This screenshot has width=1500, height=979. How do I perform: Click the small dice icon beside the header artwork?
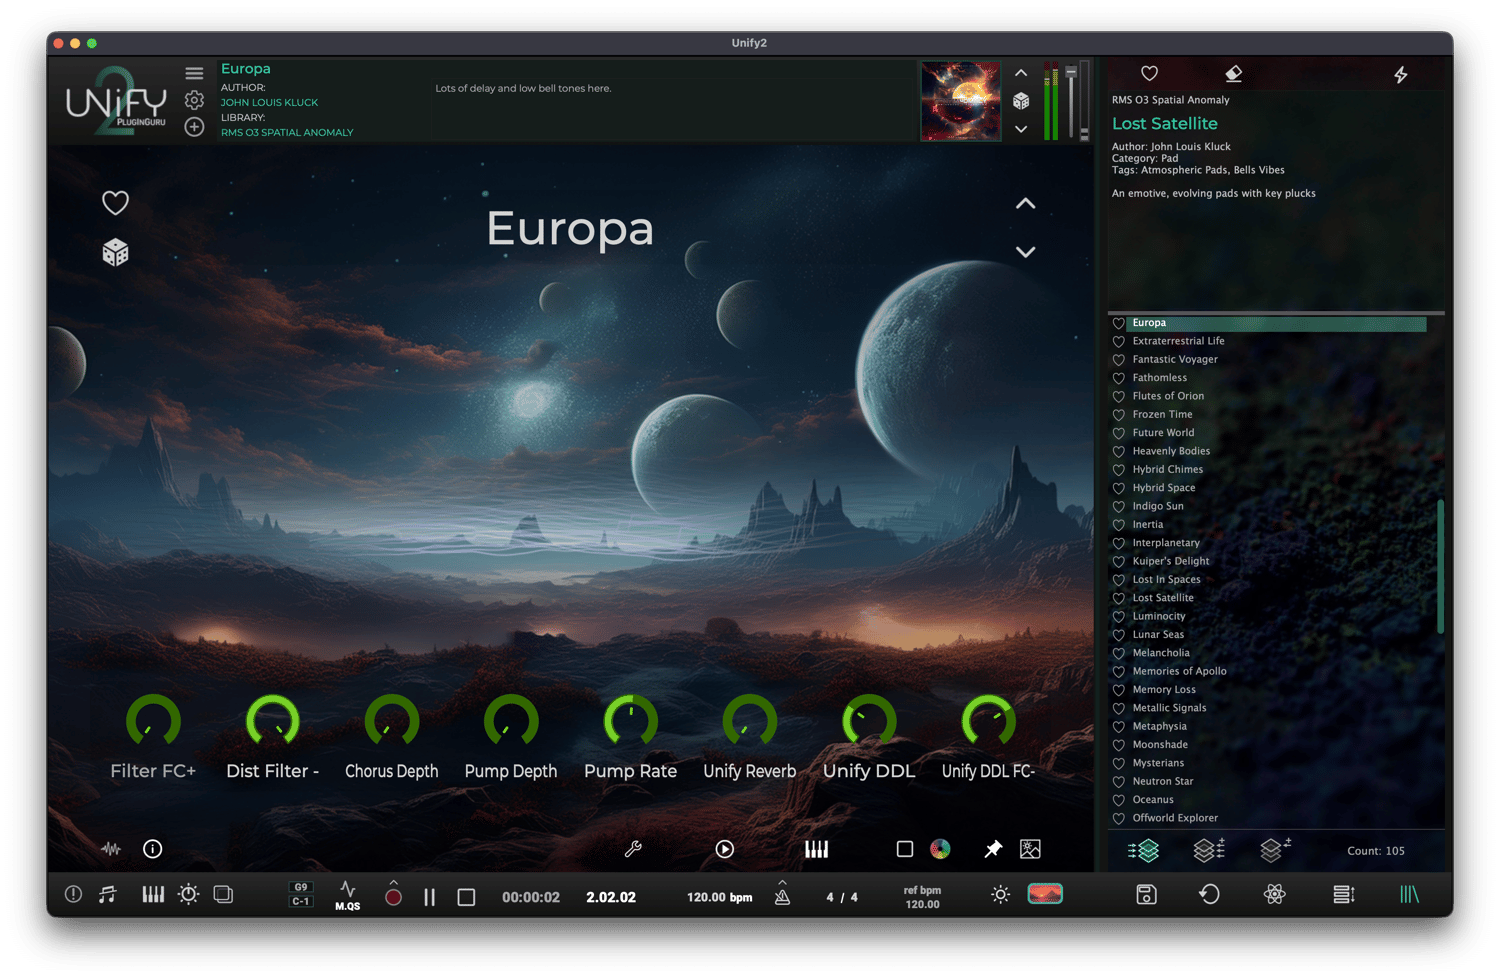[1021, 101]
